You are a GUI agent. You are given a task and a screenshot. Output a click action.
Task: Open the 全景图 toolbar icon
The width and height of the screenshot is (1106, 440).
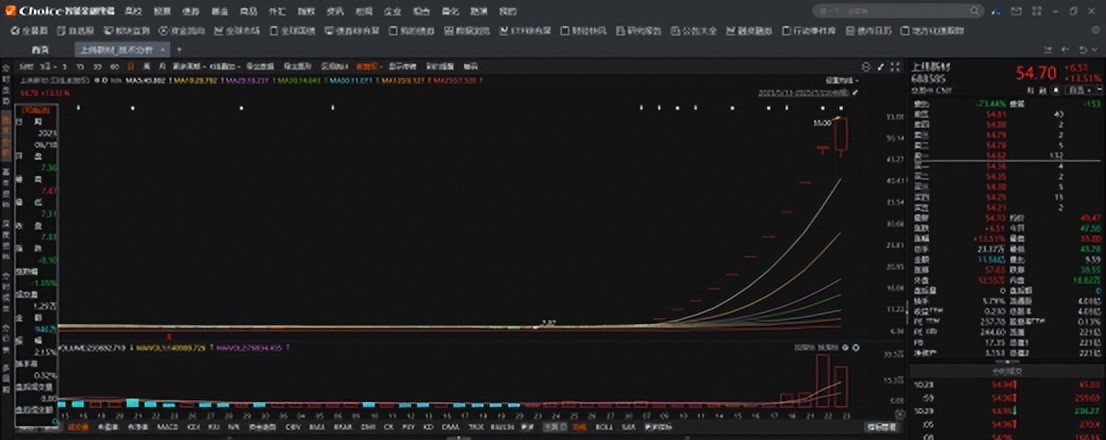29,31
